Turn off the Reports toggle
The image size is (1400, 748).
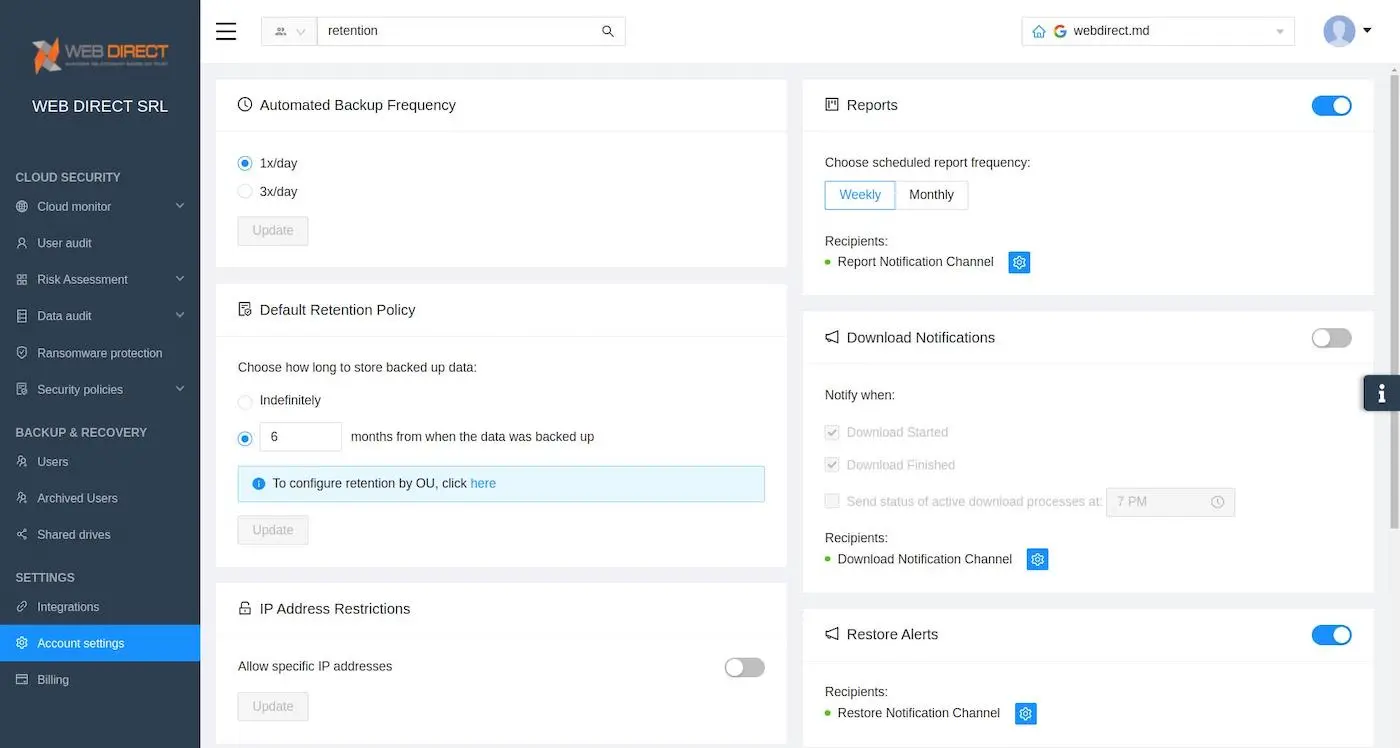click(1331, 105)
